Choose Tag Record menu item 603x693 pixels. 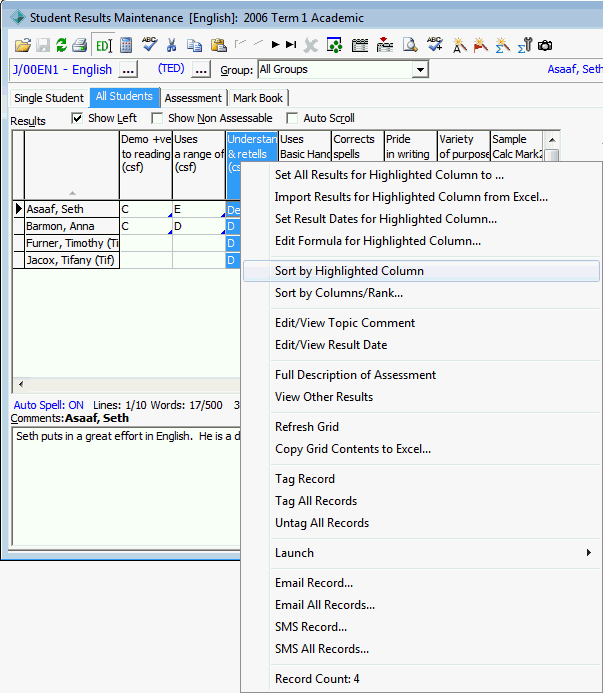(x=422, y=479)
